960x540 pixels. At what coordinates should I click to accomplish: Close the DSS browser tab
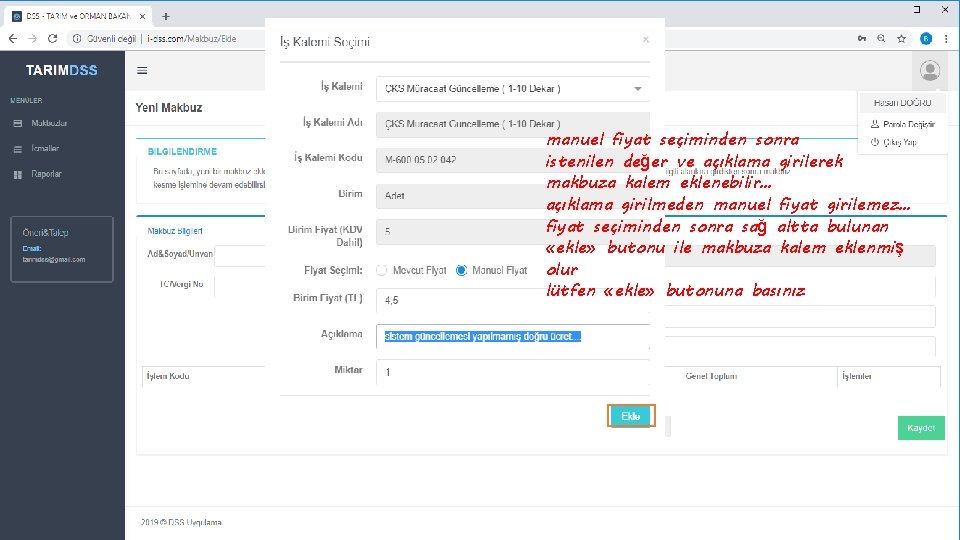tap(143, 17)
